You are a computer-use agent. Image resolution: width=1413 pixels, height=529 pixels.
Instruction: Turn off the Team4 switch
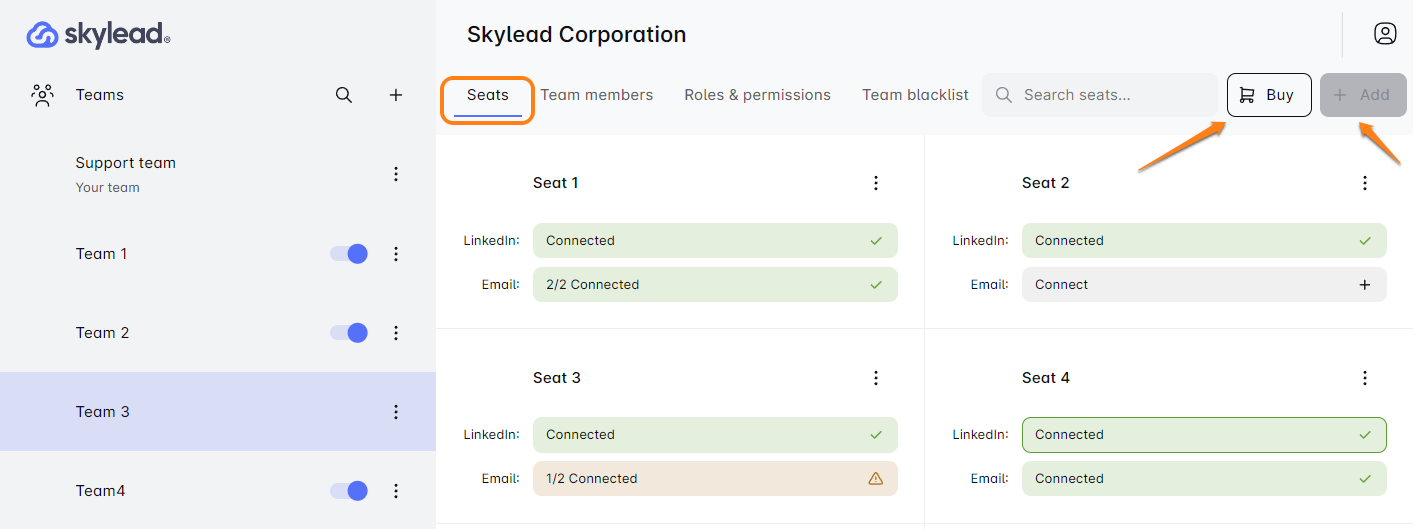[349, 491]
